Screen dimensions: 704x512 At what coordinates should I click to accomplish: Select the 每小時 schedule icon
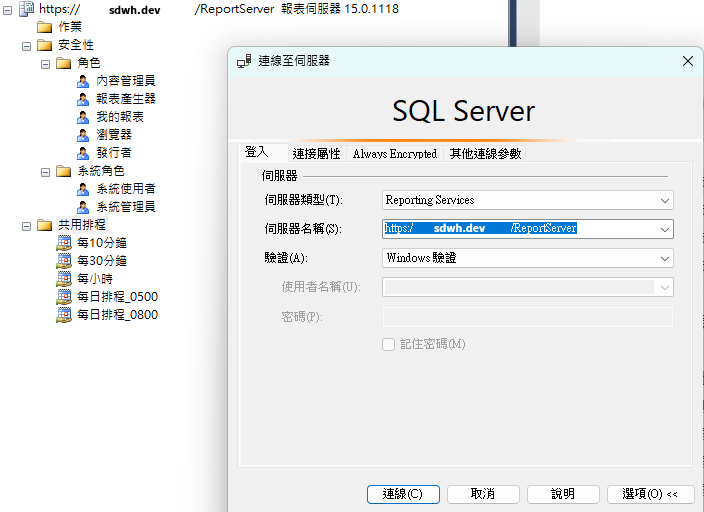pos(64,279)
